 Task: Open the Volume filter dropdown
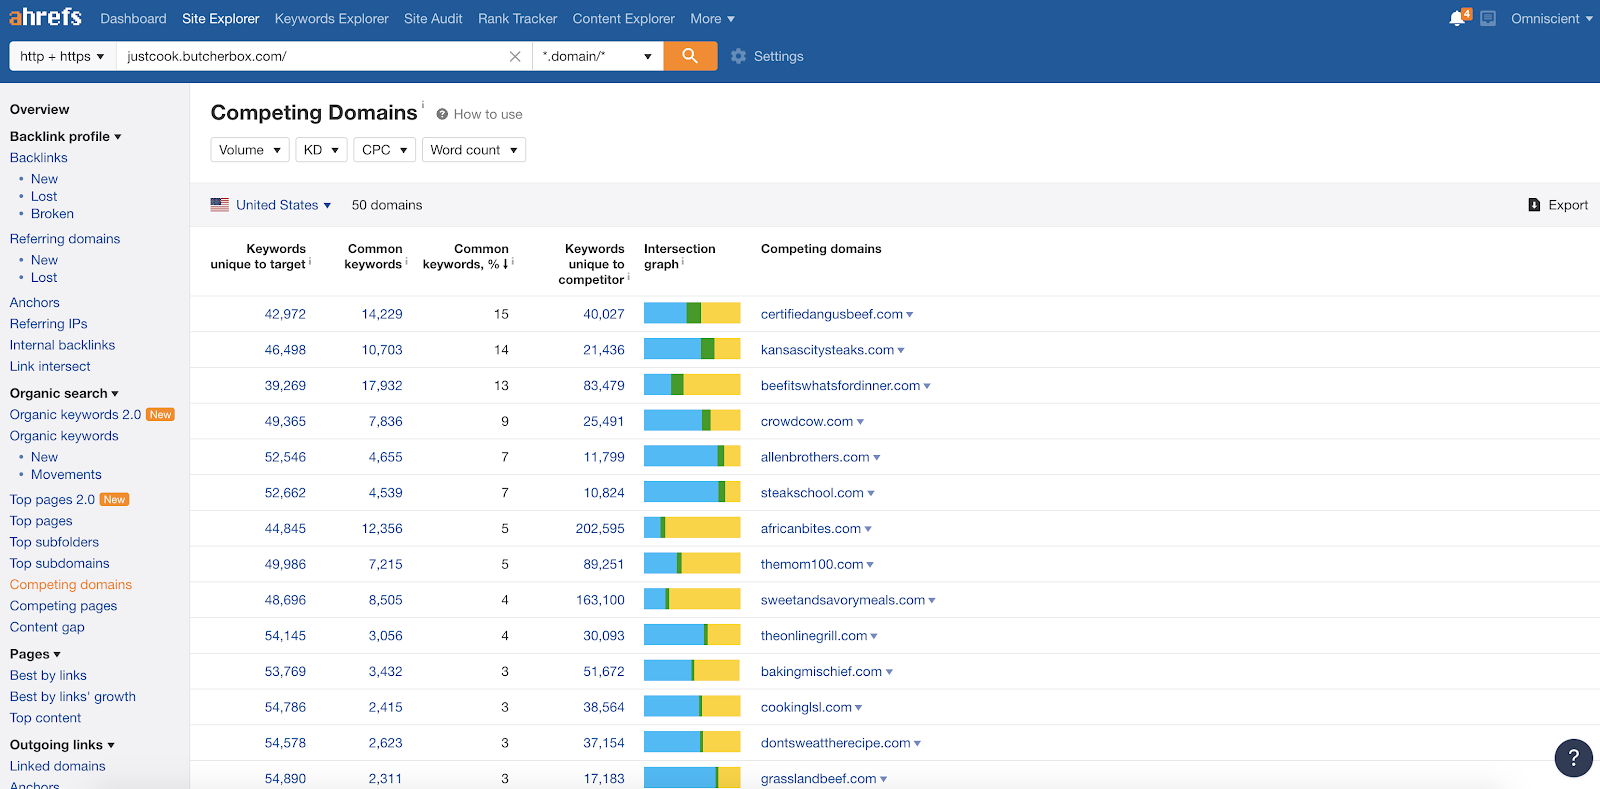tap(249, 150)
